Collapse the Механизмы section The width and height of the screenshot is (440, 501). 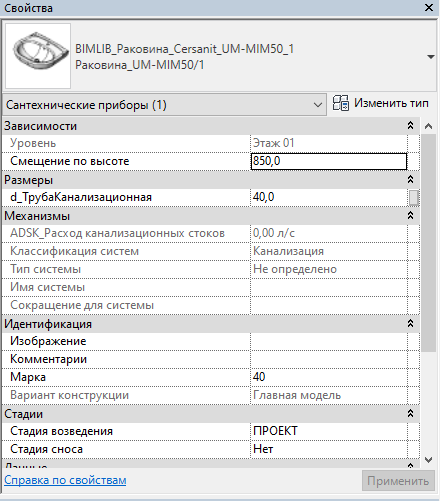tap(410, 216)
